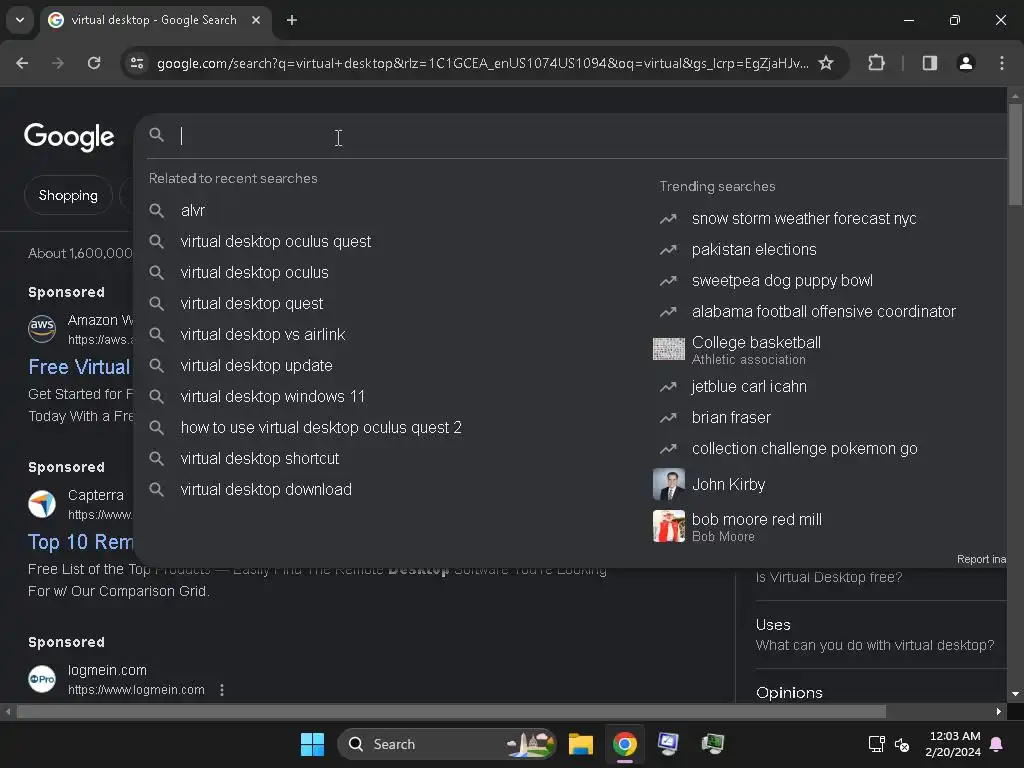Open File Explorer from the taskbar

(x=581, y=744)
